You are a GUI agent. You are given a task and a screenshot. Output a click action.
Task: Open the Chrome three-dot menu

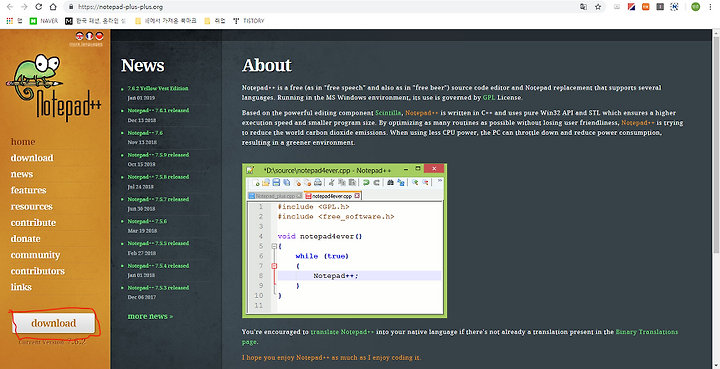click(710, 7)
